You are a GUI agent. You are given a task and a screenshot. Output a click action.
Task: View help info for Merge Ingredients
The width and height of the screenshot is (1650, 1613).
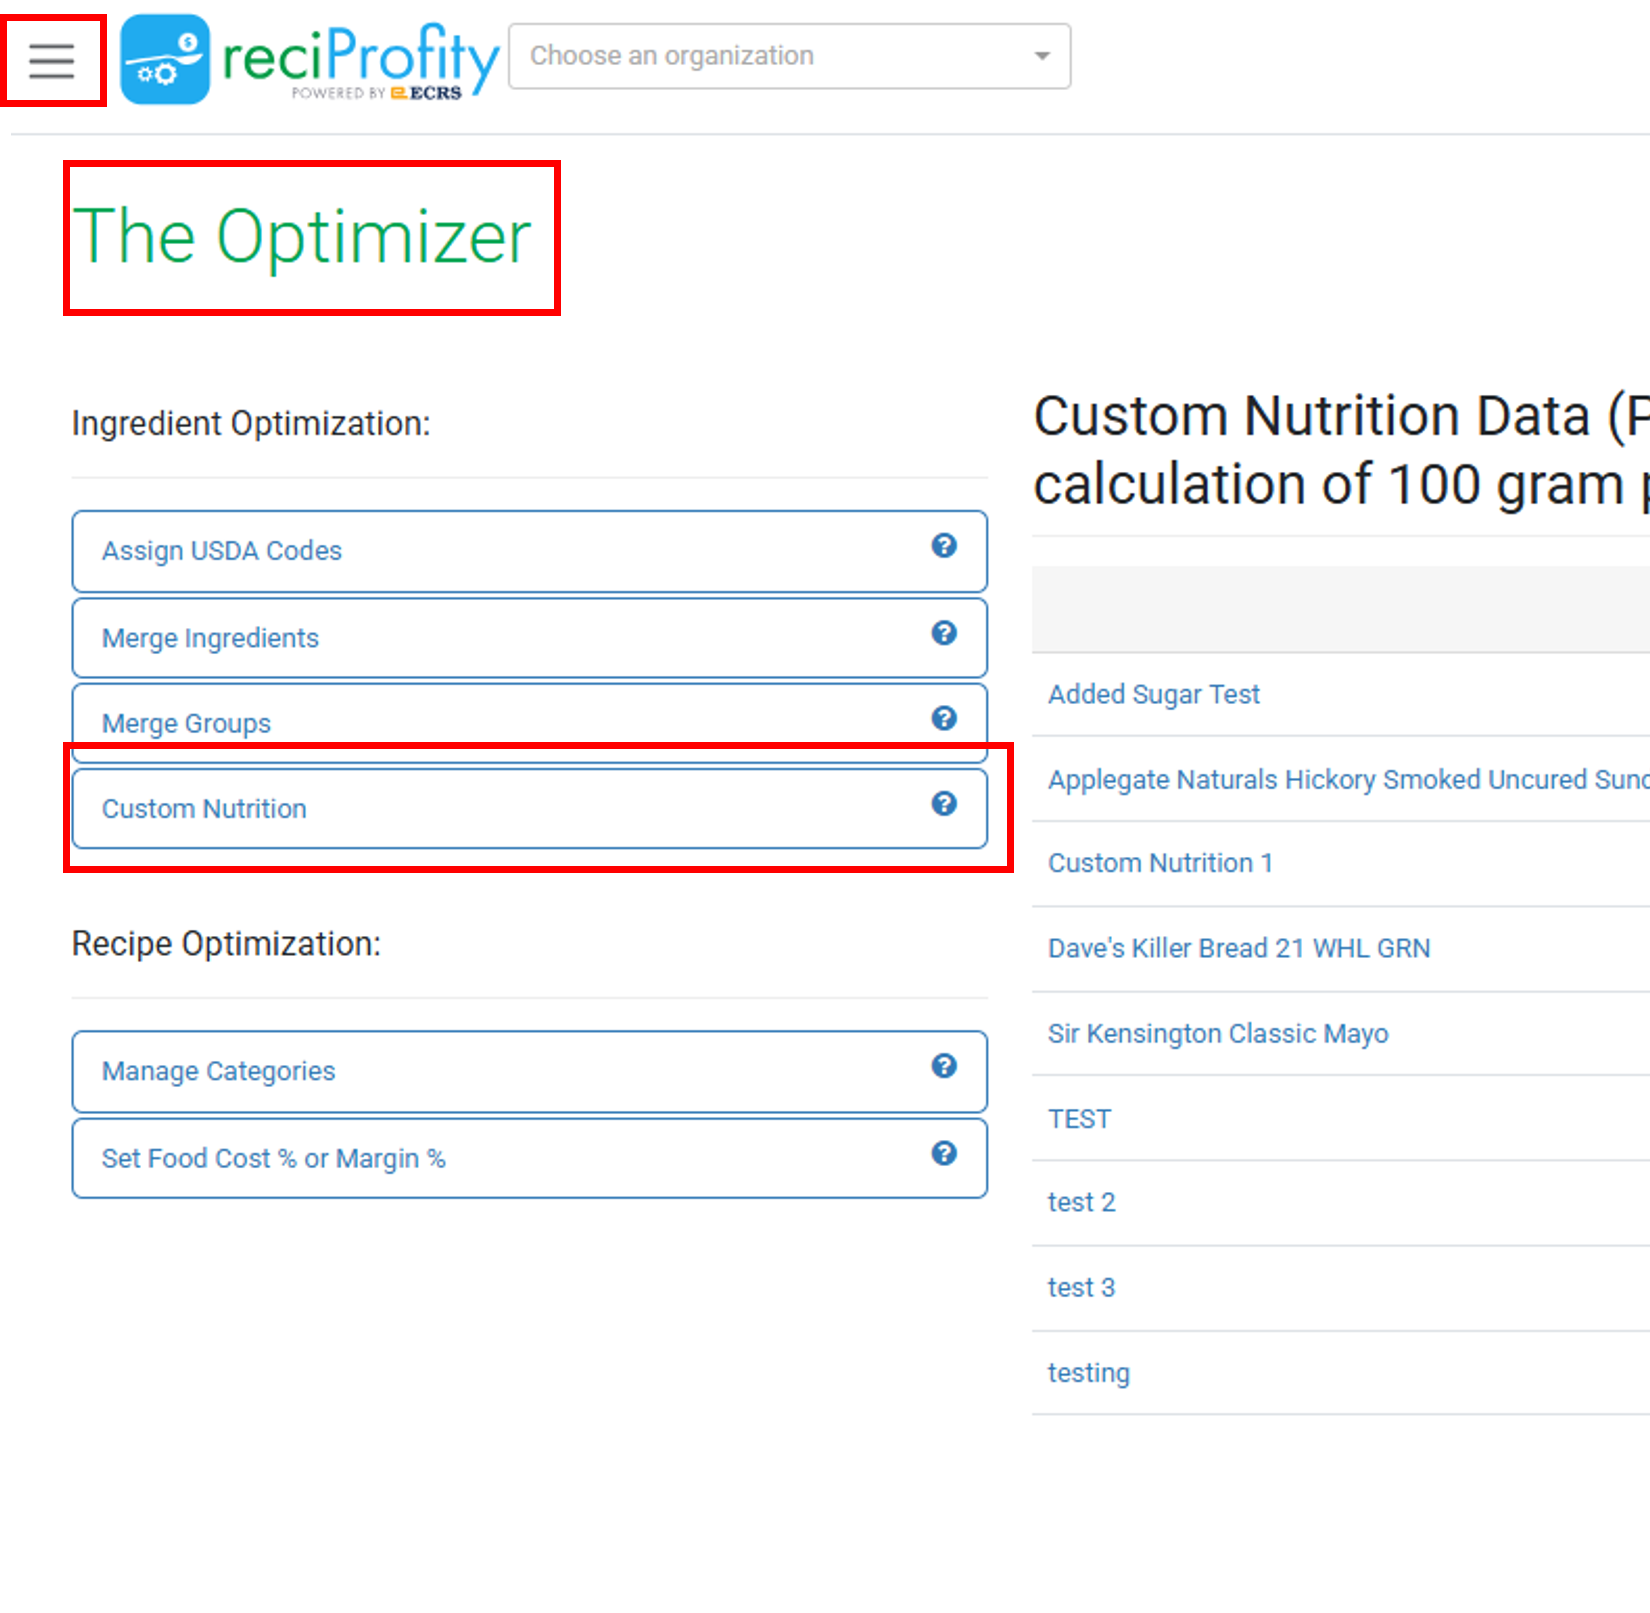click(943, 633)
